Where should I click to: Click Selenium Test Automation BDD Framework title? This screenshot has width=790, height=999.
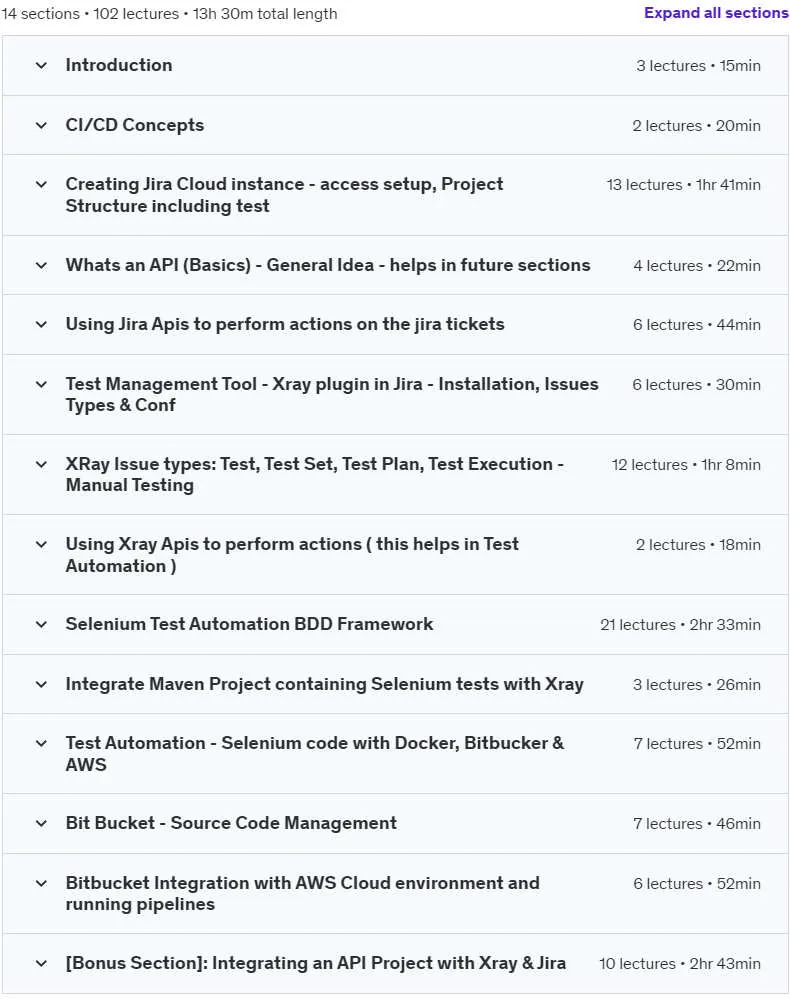pyautogui.click(x=249, y=624)
